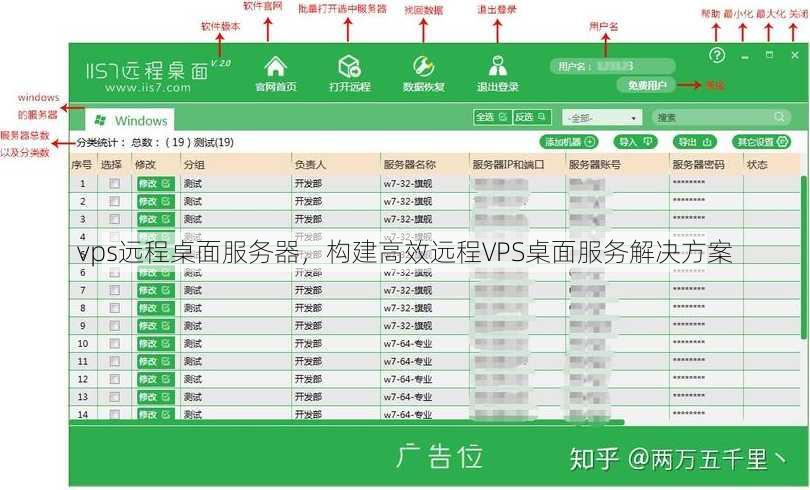Open the -全部- group filter dropdown
Screen dimensions: 810x490
[602, 118]
